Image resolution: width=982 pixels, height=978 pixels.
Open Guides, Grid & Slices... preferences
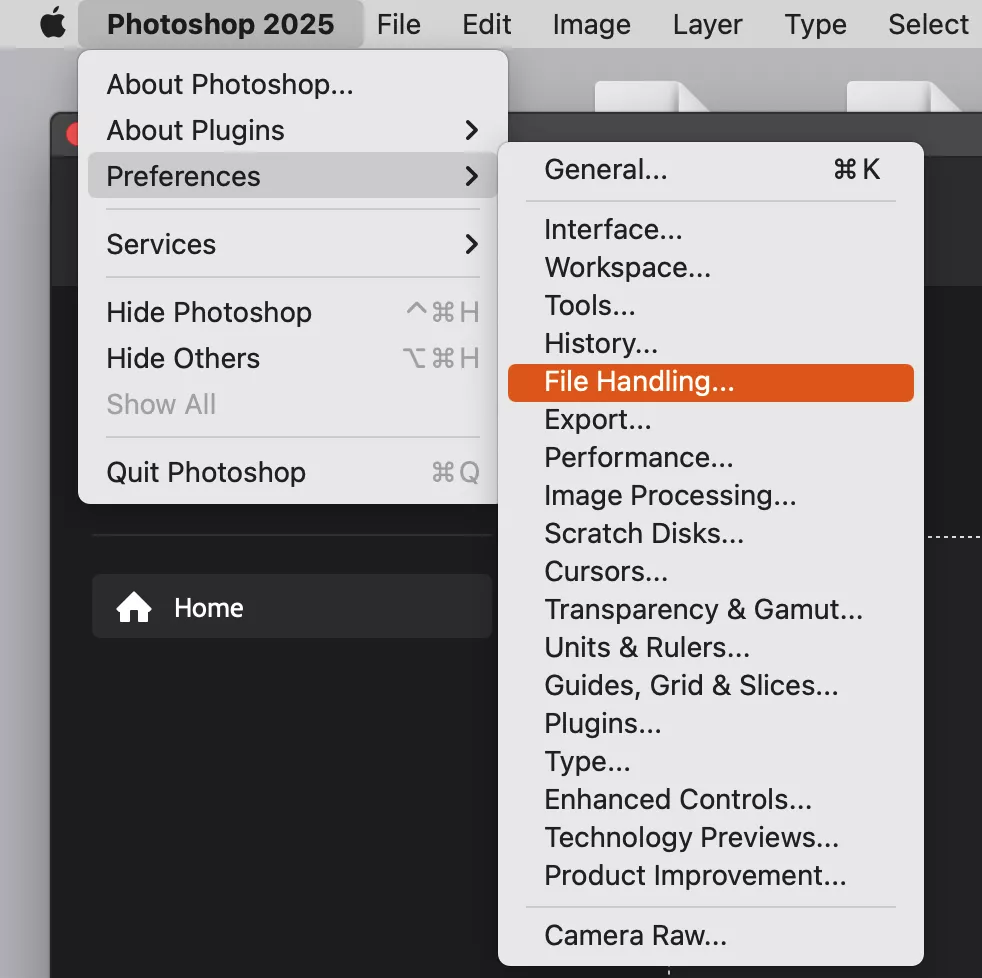click(711, 686)
